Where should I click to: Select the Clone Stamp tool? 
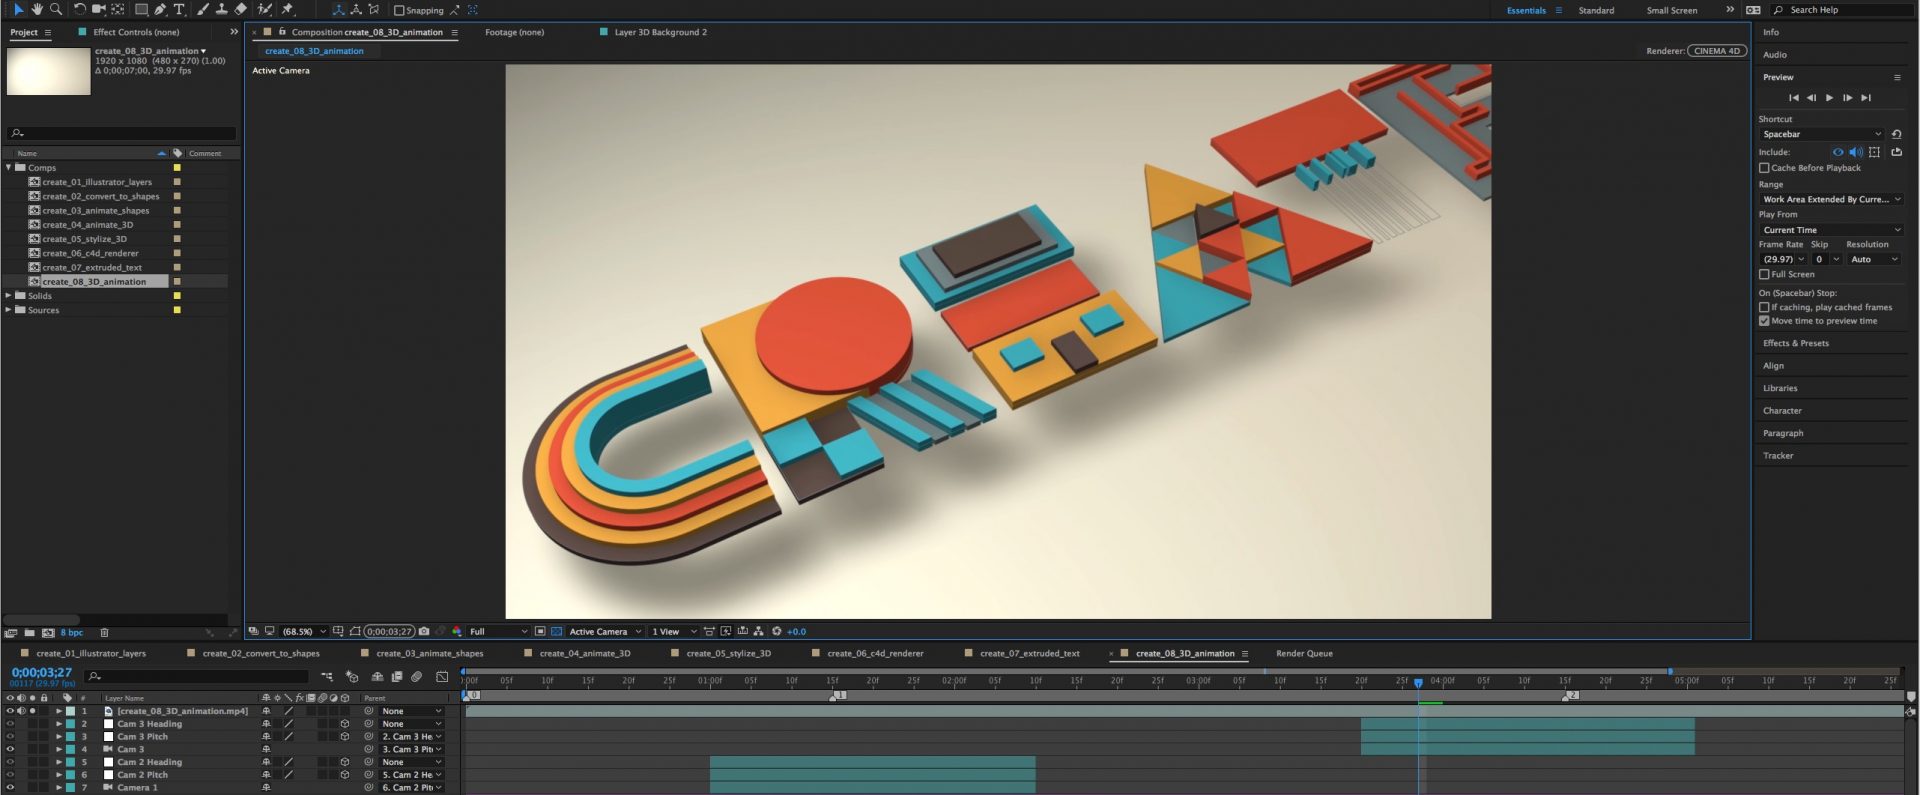click(x=221, y=9)
